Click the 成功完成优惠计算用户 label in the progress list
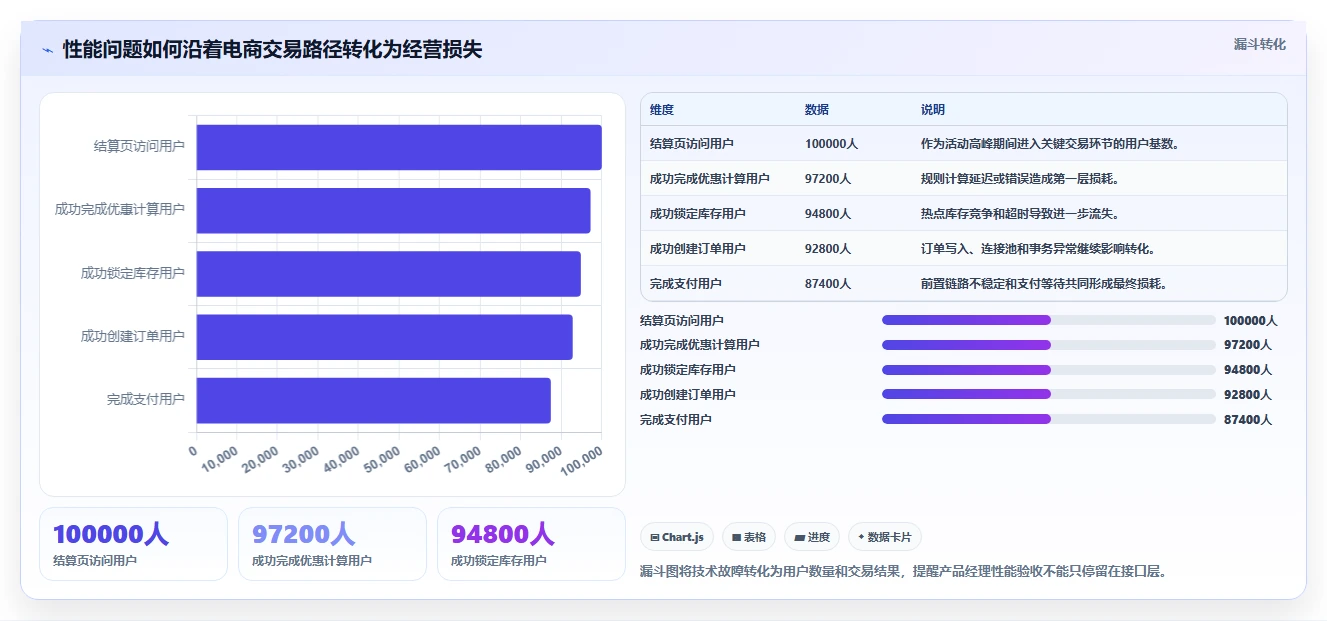Viewport: 1327px width, 621px height. 700,345
